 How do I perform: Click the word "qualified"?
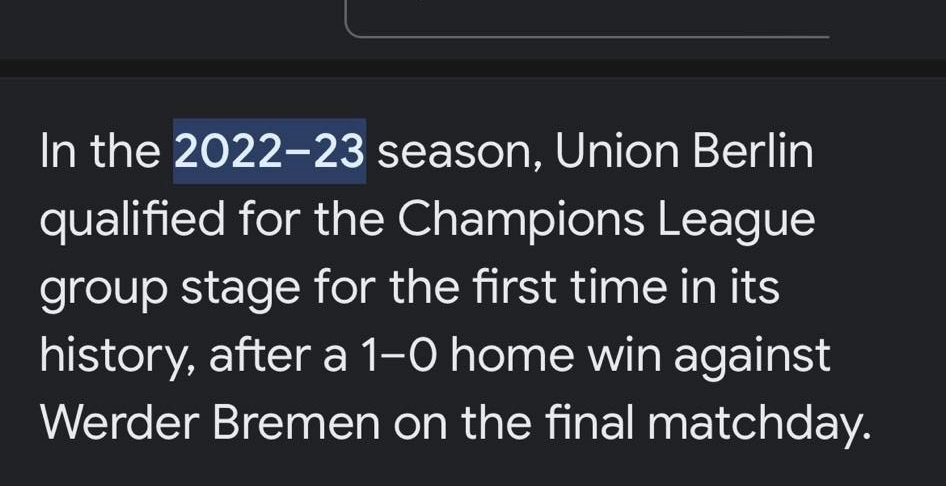click(x=132, y=221)
